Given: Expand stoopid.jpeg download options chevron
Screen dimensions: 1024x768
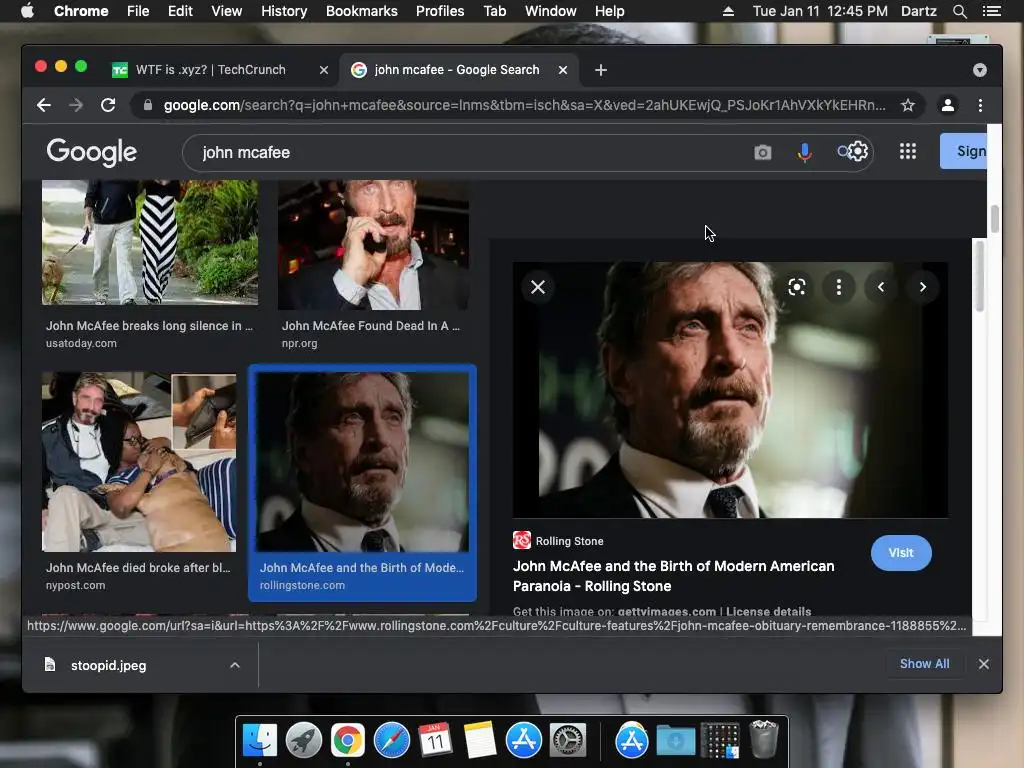Looking at the screenshot, I should coord(235,665).
